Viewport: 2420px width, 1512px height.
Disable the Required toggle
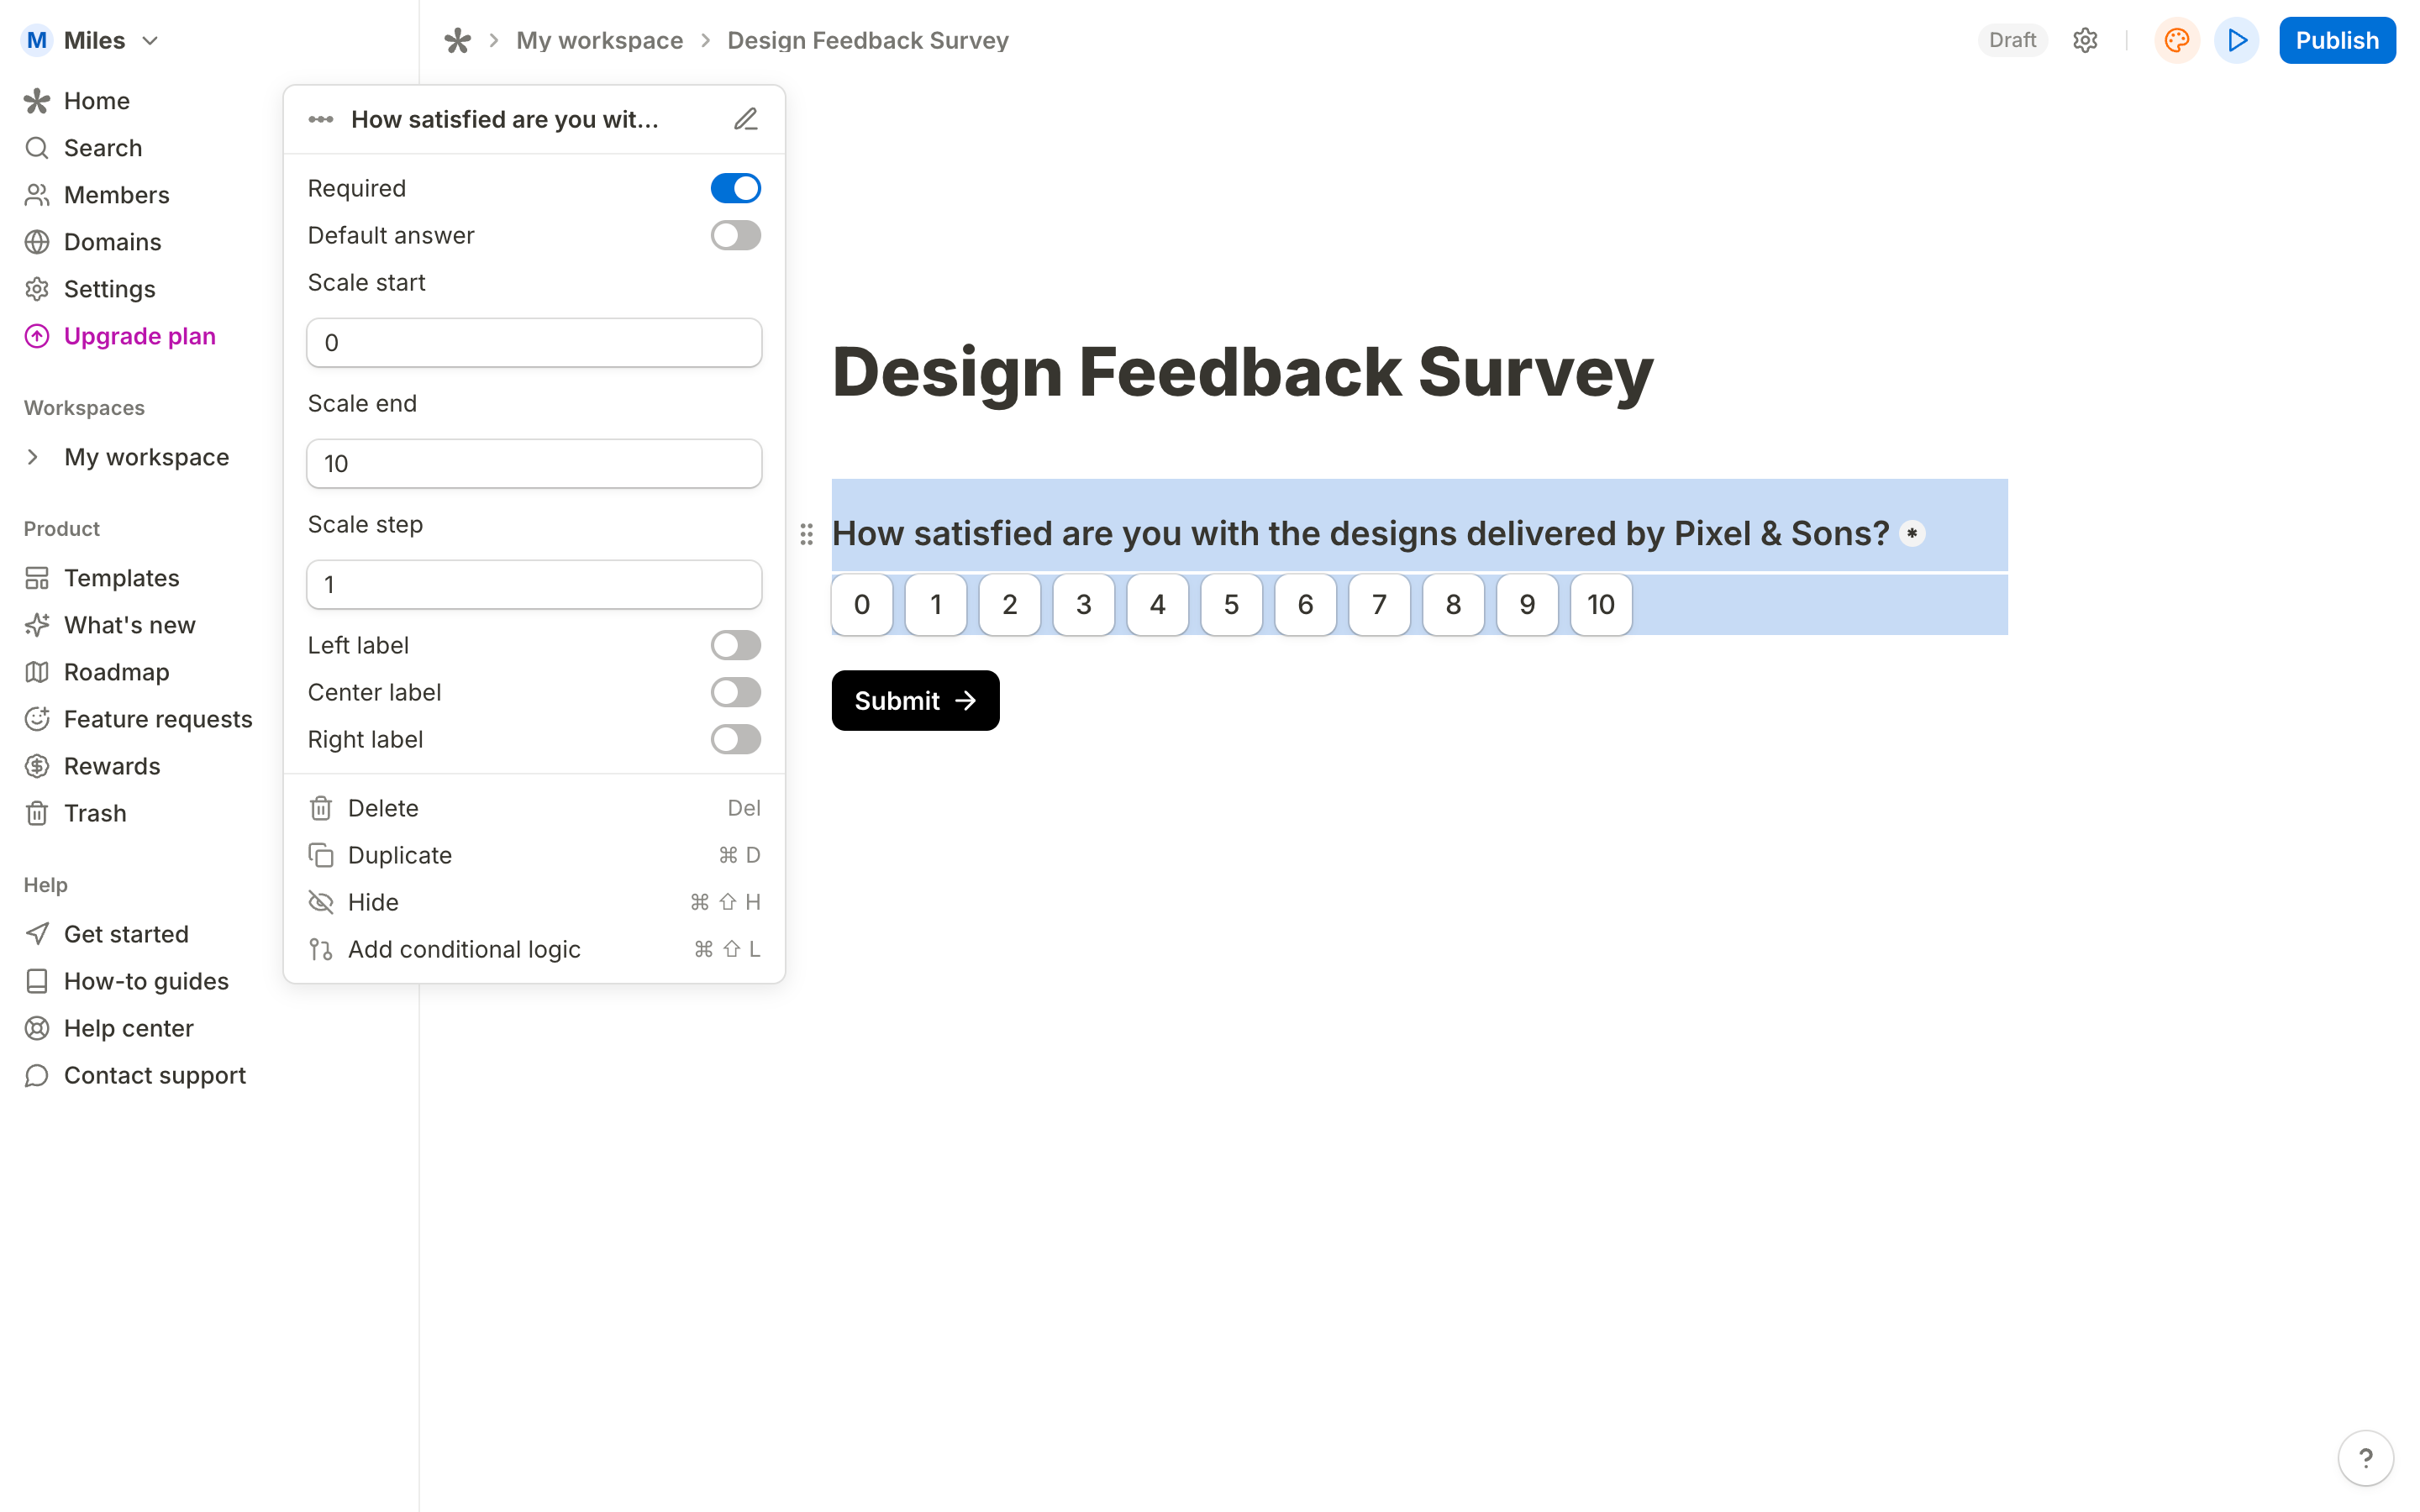point(735,187)
